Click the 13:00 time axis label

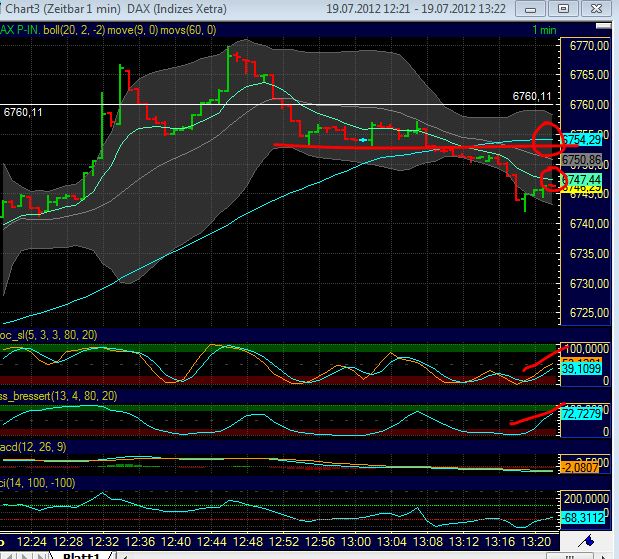click(x=356, y=542)
